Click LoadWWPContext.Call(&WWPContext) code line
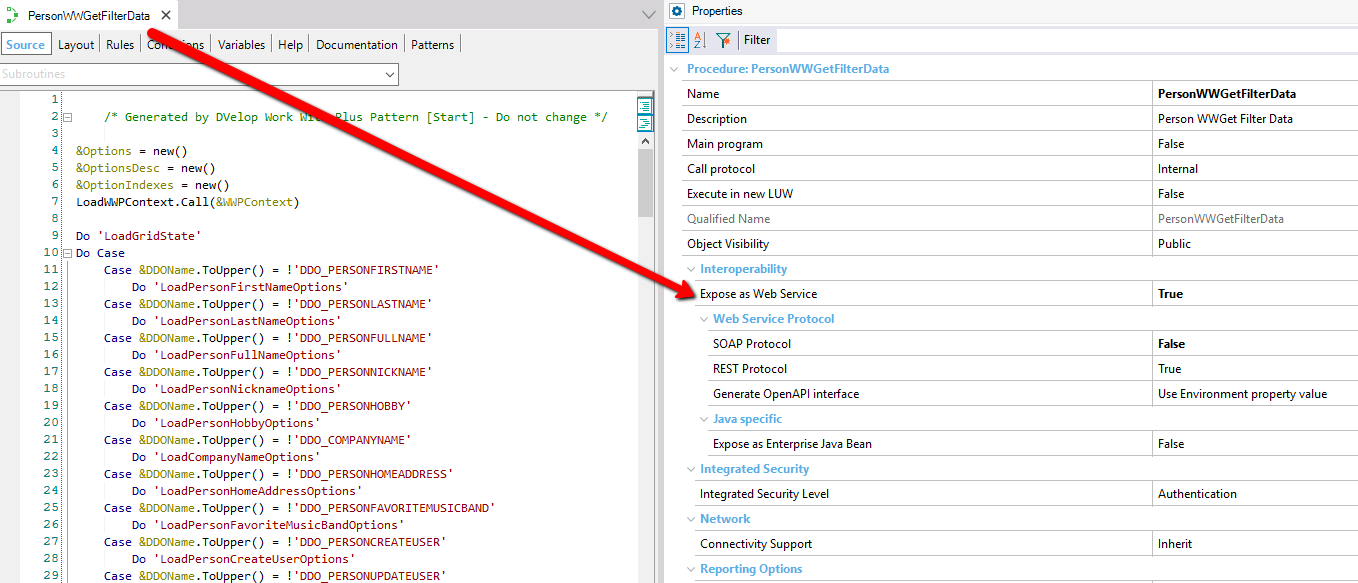 click(x=188, y=202)
